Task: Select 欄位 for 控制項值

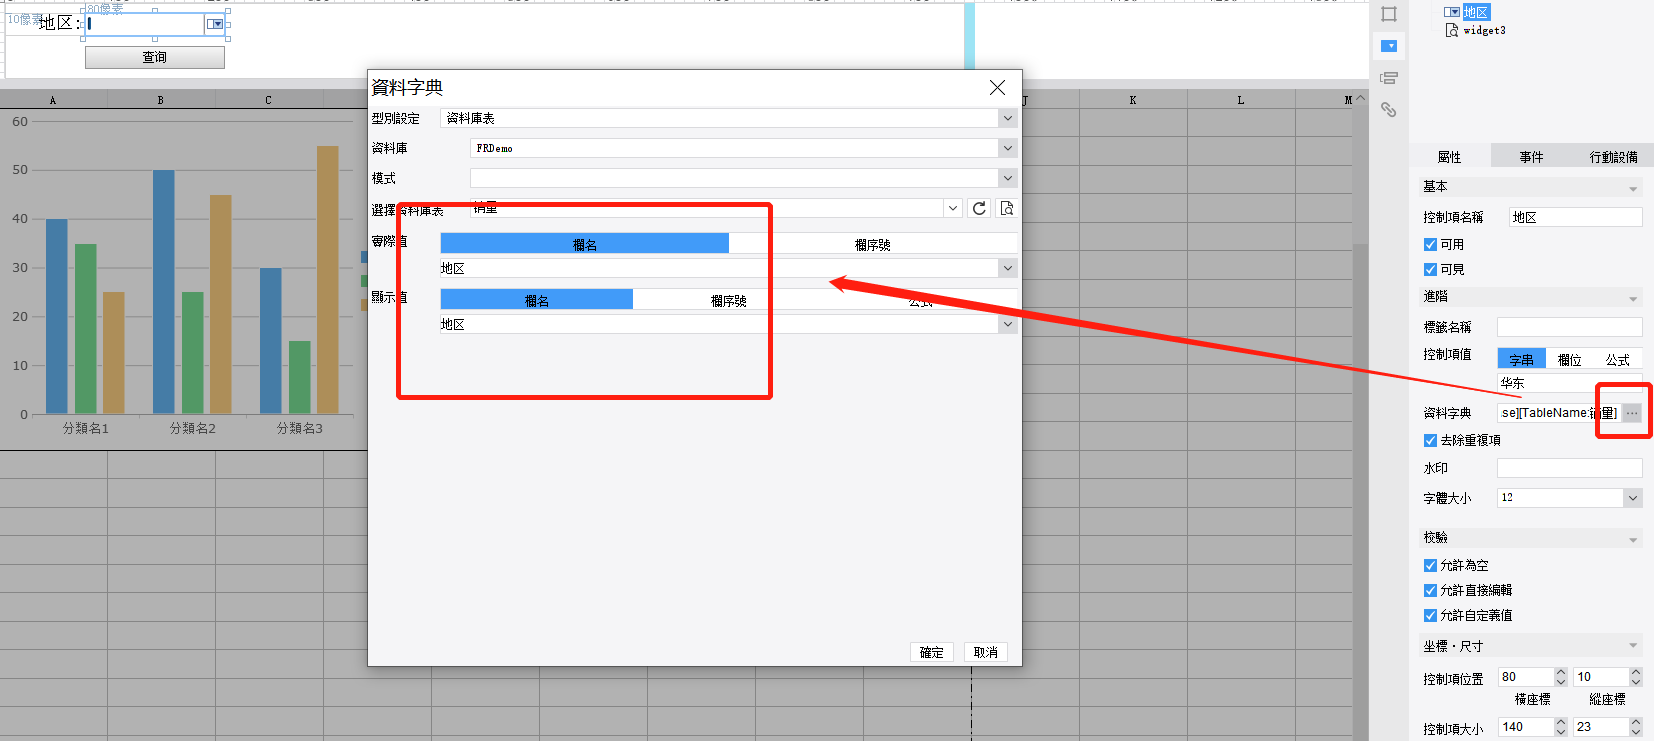Action: pos(1569,359)
